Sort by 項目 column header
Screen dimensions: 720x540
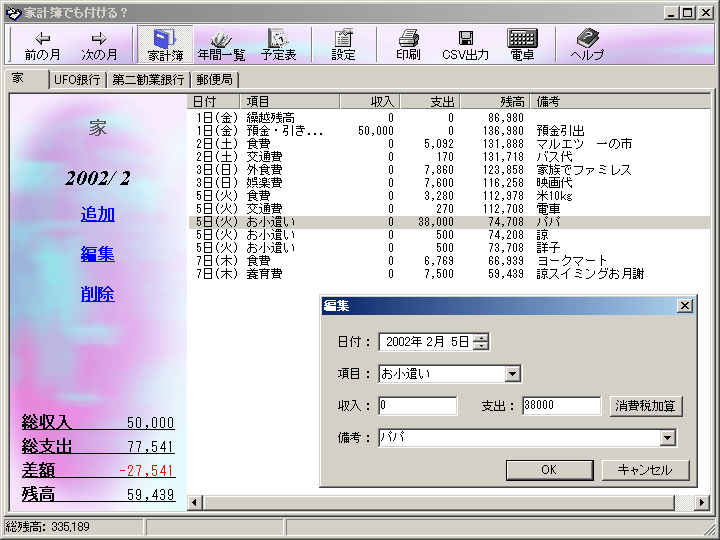290,101
